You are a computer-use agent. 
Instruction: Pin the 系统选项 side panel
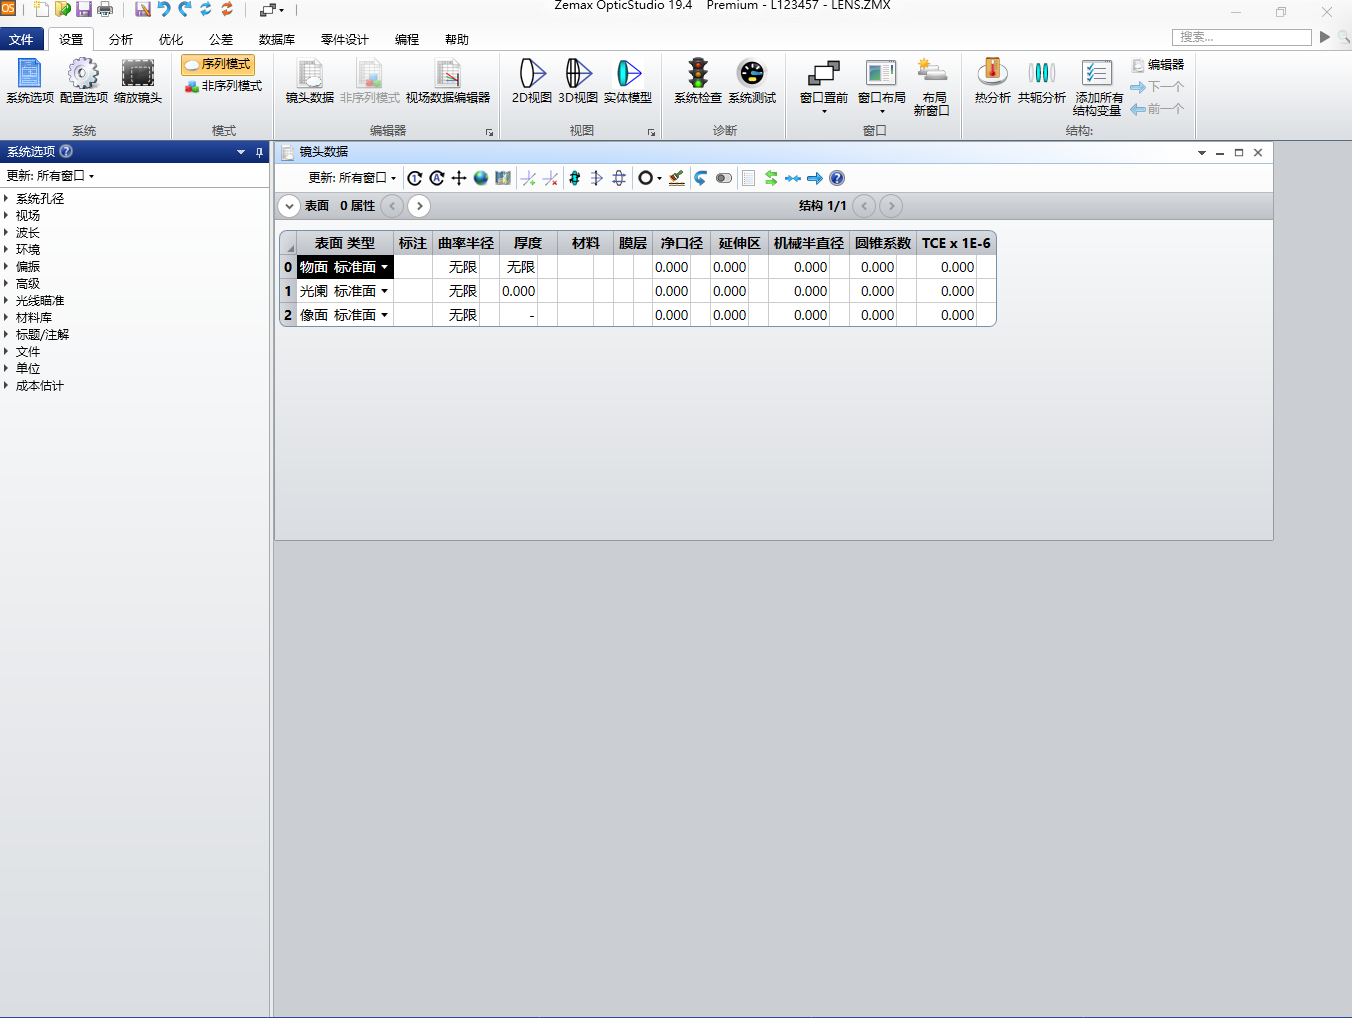point(259,152)
